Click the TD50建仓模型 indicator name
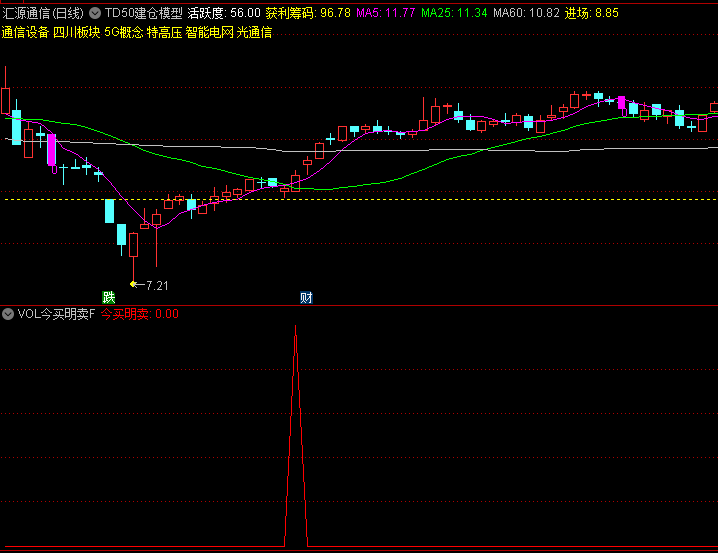This screenshot has width=718, height=553. (x=143, y=13)
